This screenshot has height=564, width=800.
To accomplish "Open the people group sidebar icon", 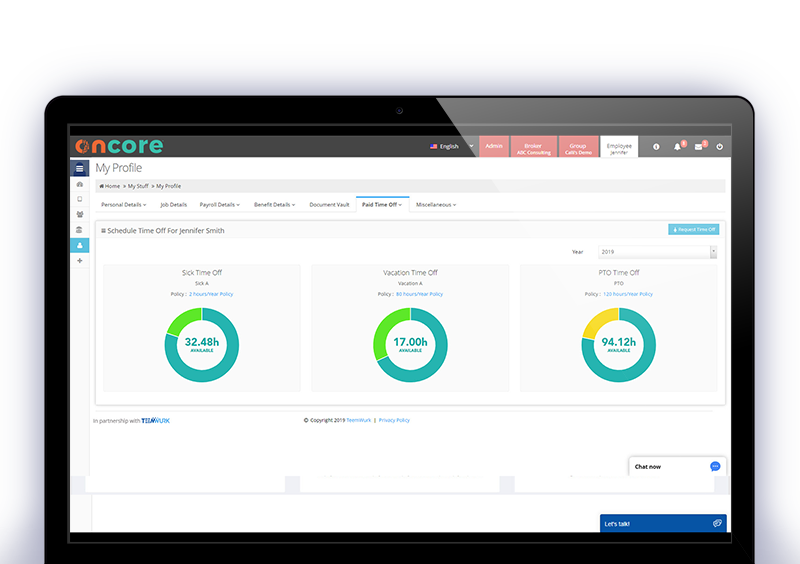I will 80,214.
